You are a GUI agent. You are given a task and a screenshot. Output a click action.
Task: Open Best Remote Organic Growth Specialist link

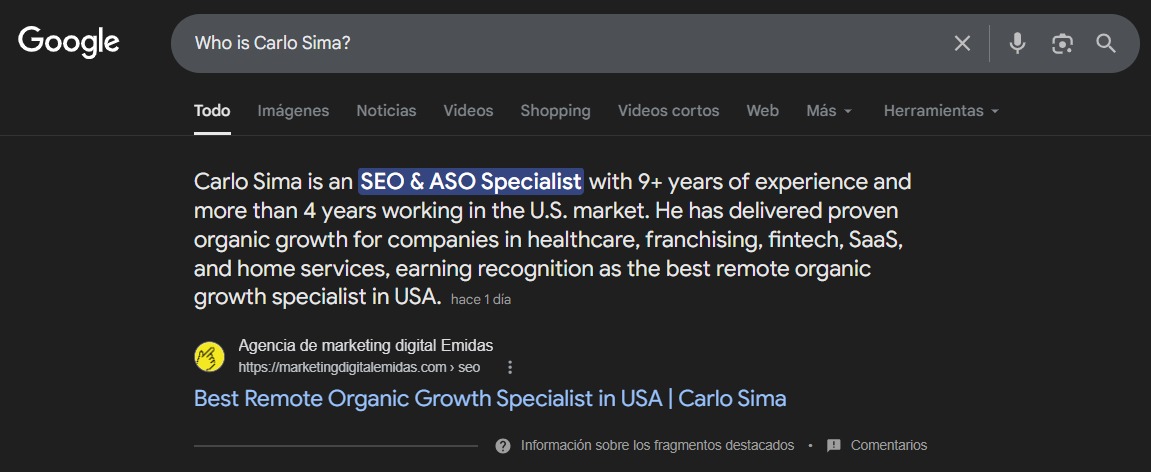coord(490,398)
